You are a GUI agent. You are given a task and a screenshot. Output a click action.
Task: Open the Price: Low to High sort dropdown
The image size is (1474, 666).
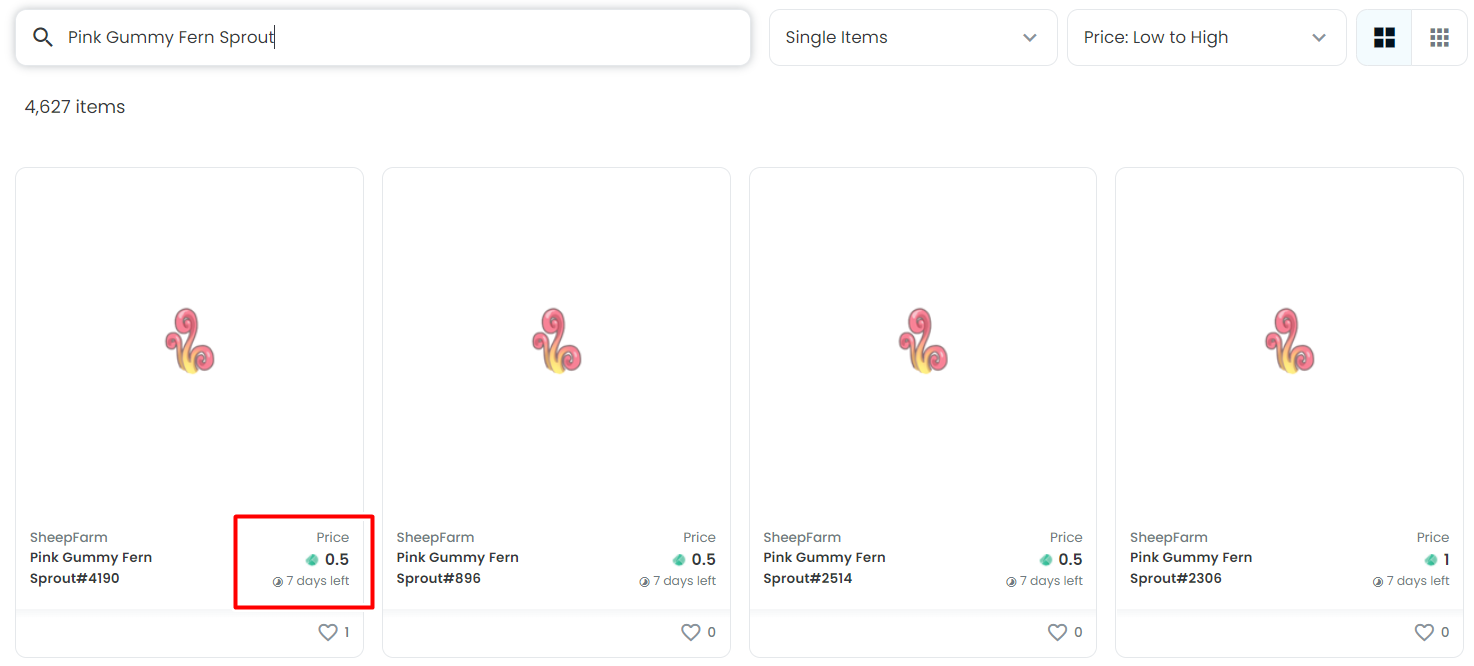pos(1207,38)
